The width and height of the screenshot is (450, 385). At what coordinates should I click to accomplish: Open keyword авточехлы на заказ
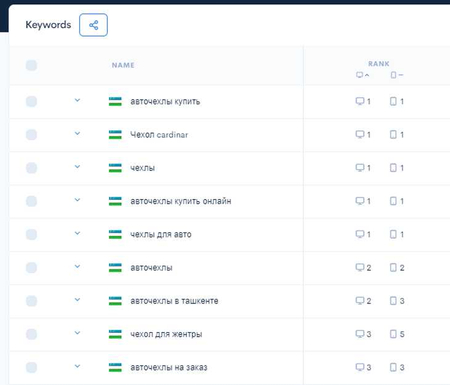[169, 367]
